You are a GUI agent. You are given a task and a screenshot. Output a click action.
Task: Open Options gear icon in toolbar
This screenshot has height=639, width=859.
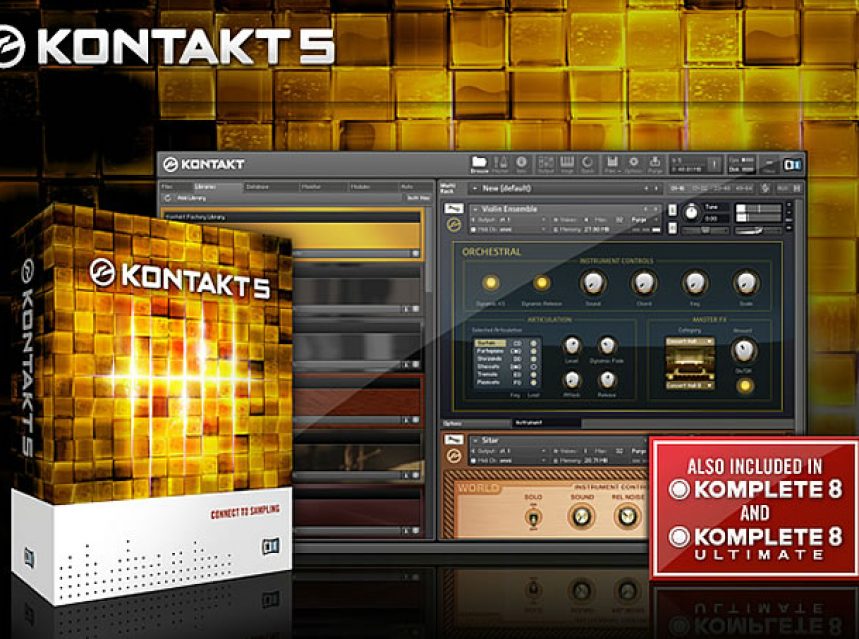click(633, 164)
